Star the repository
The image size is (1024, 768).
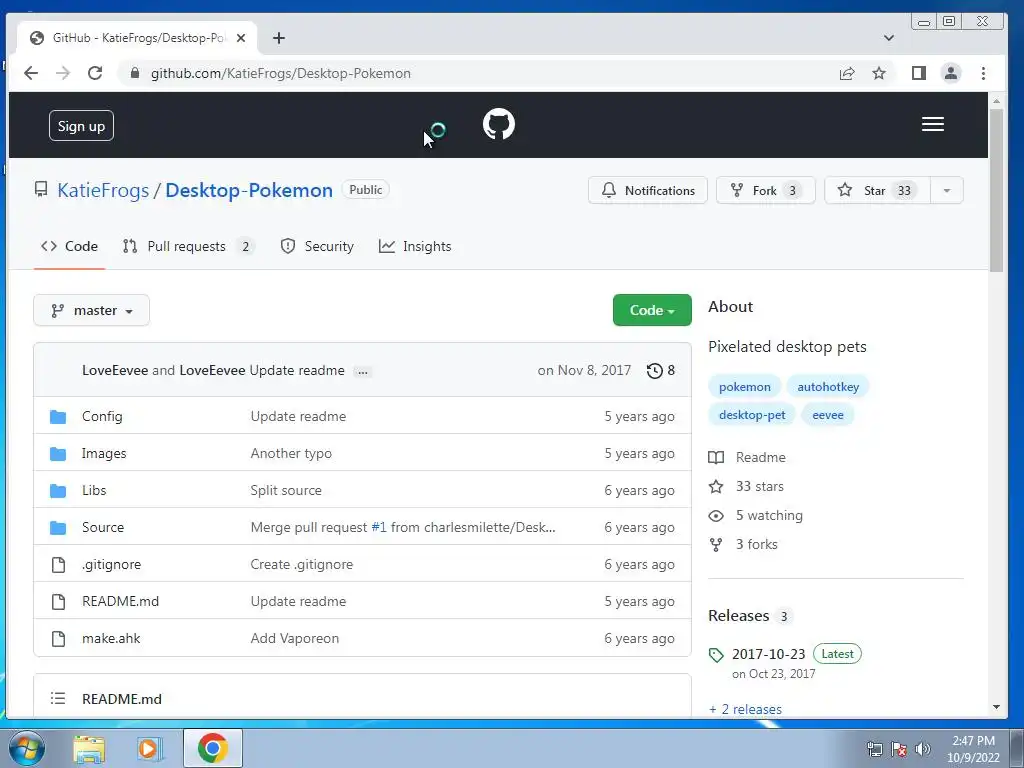(x=877, y=191)
